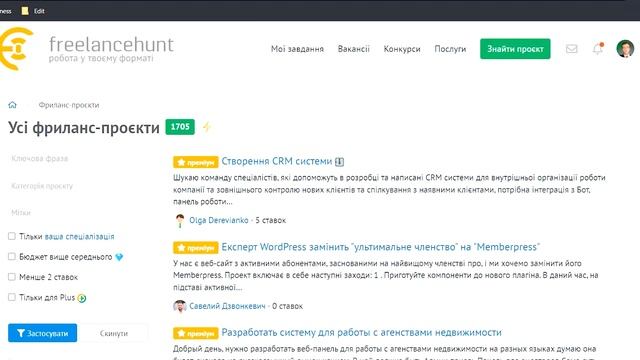The image size is (640, 360).
Task: Select 'Послуги' in the navigation
Action: click(450, 49)
